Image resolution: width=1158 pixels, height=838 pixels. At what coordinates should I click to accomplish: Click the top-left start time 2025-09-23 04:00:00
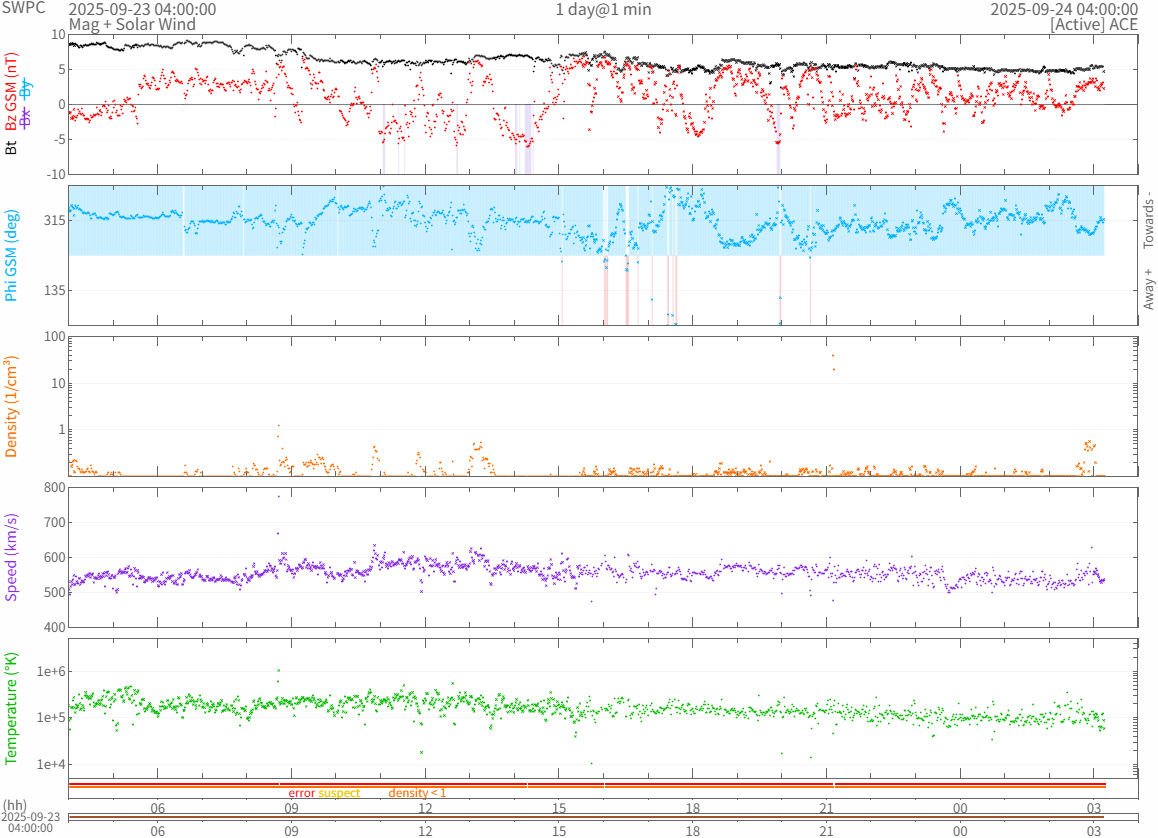(142, 9)
